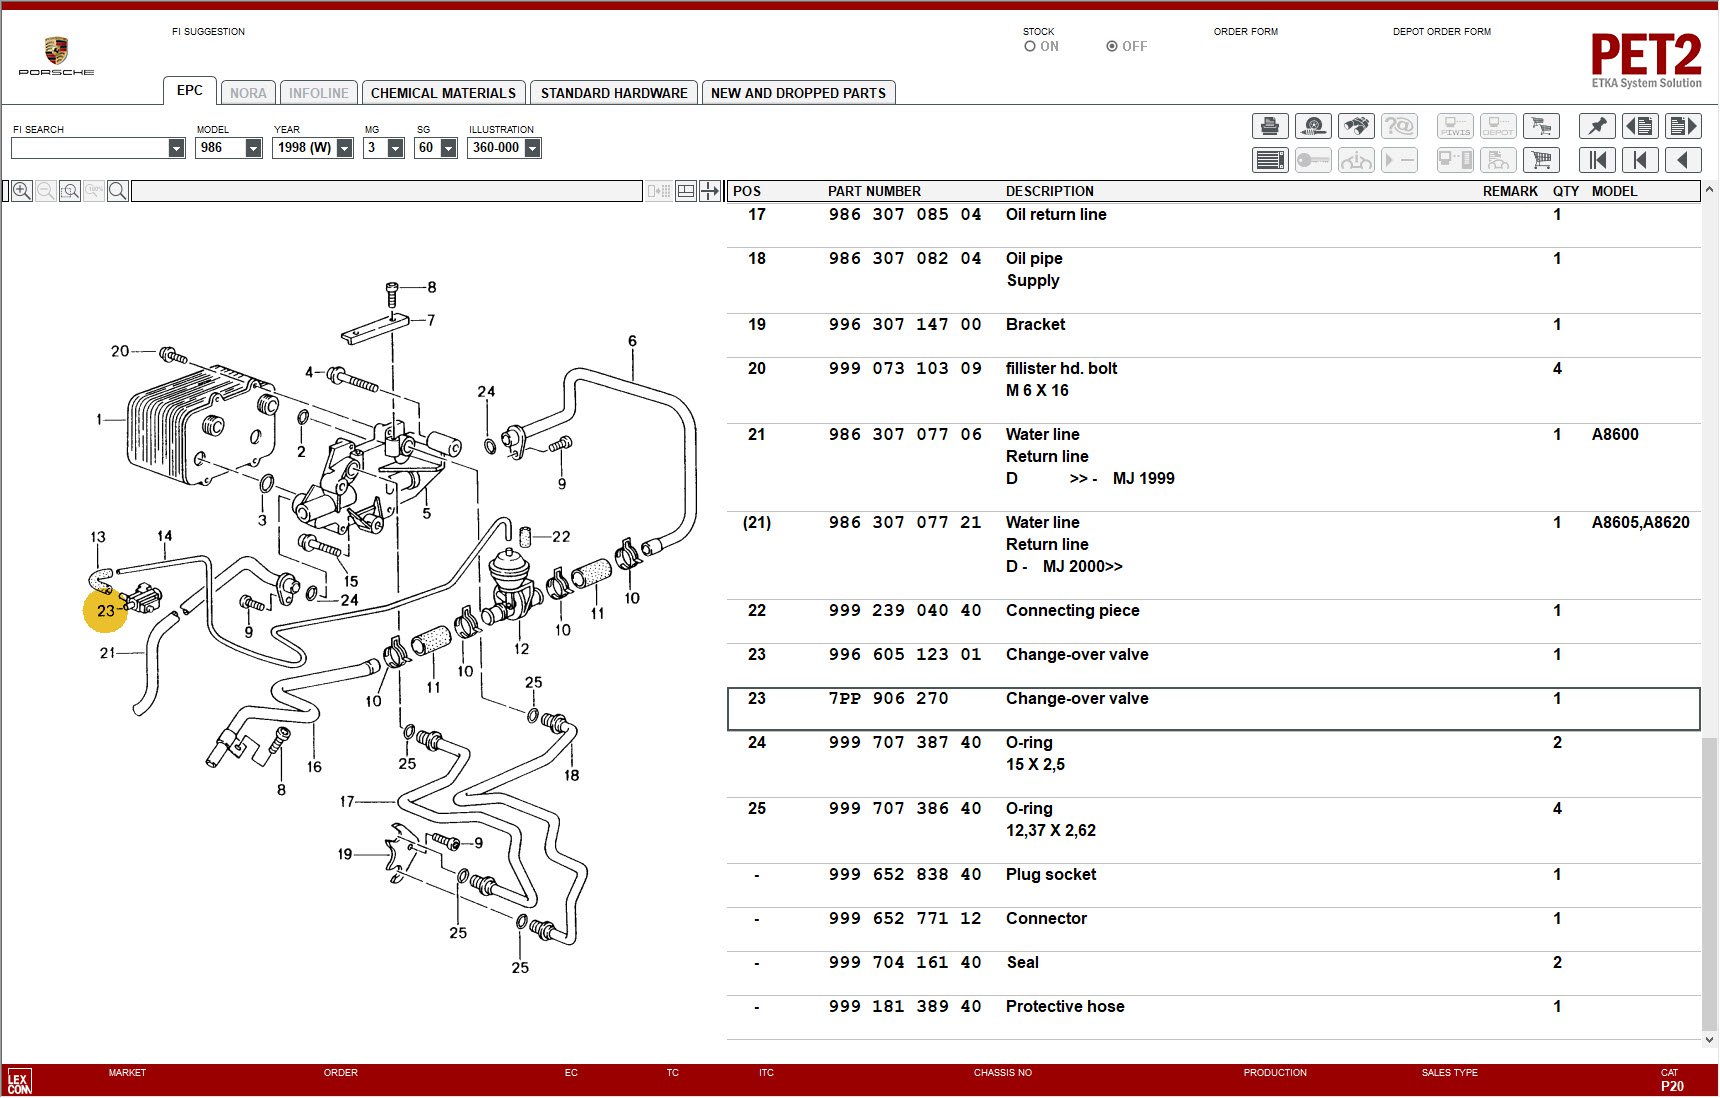Click the POS column header
Screen dimensions: 1720x1098
[746, 191]
